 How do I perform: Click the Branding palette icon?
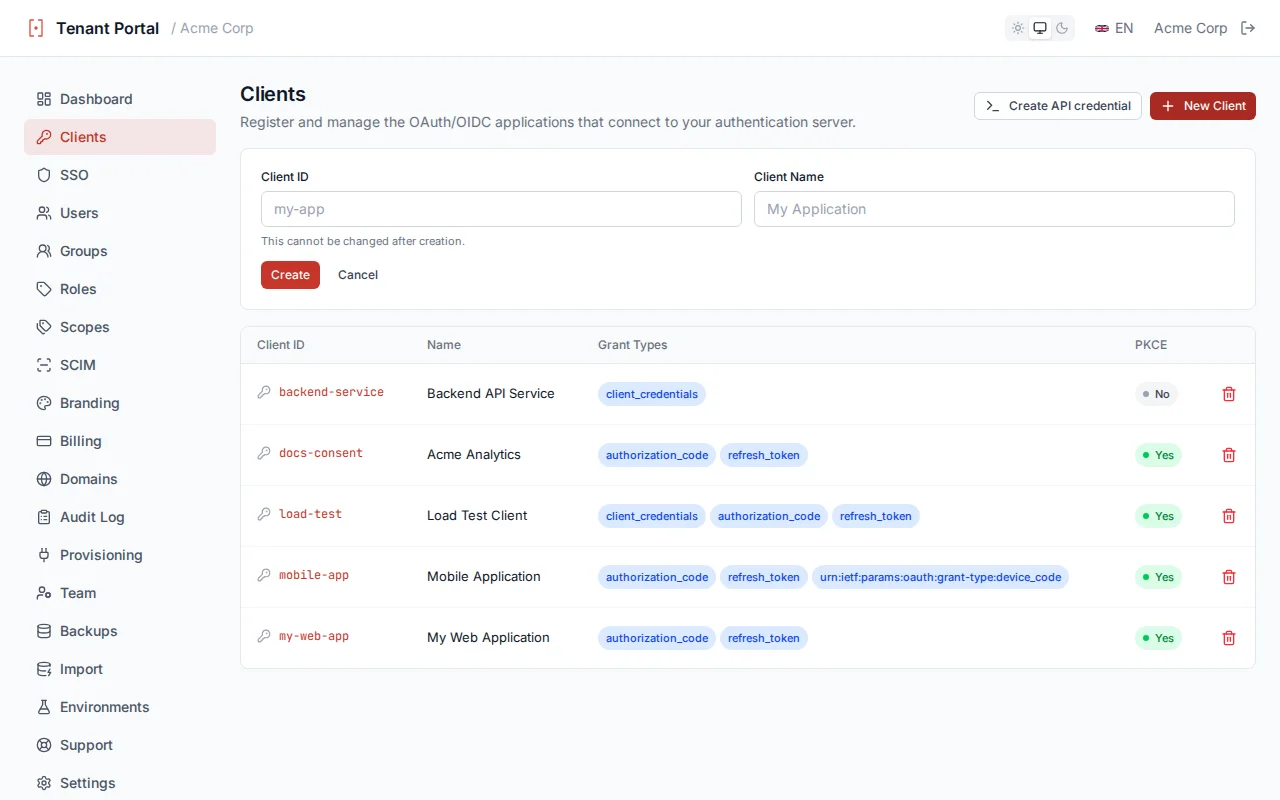click(x=44, y=403)
